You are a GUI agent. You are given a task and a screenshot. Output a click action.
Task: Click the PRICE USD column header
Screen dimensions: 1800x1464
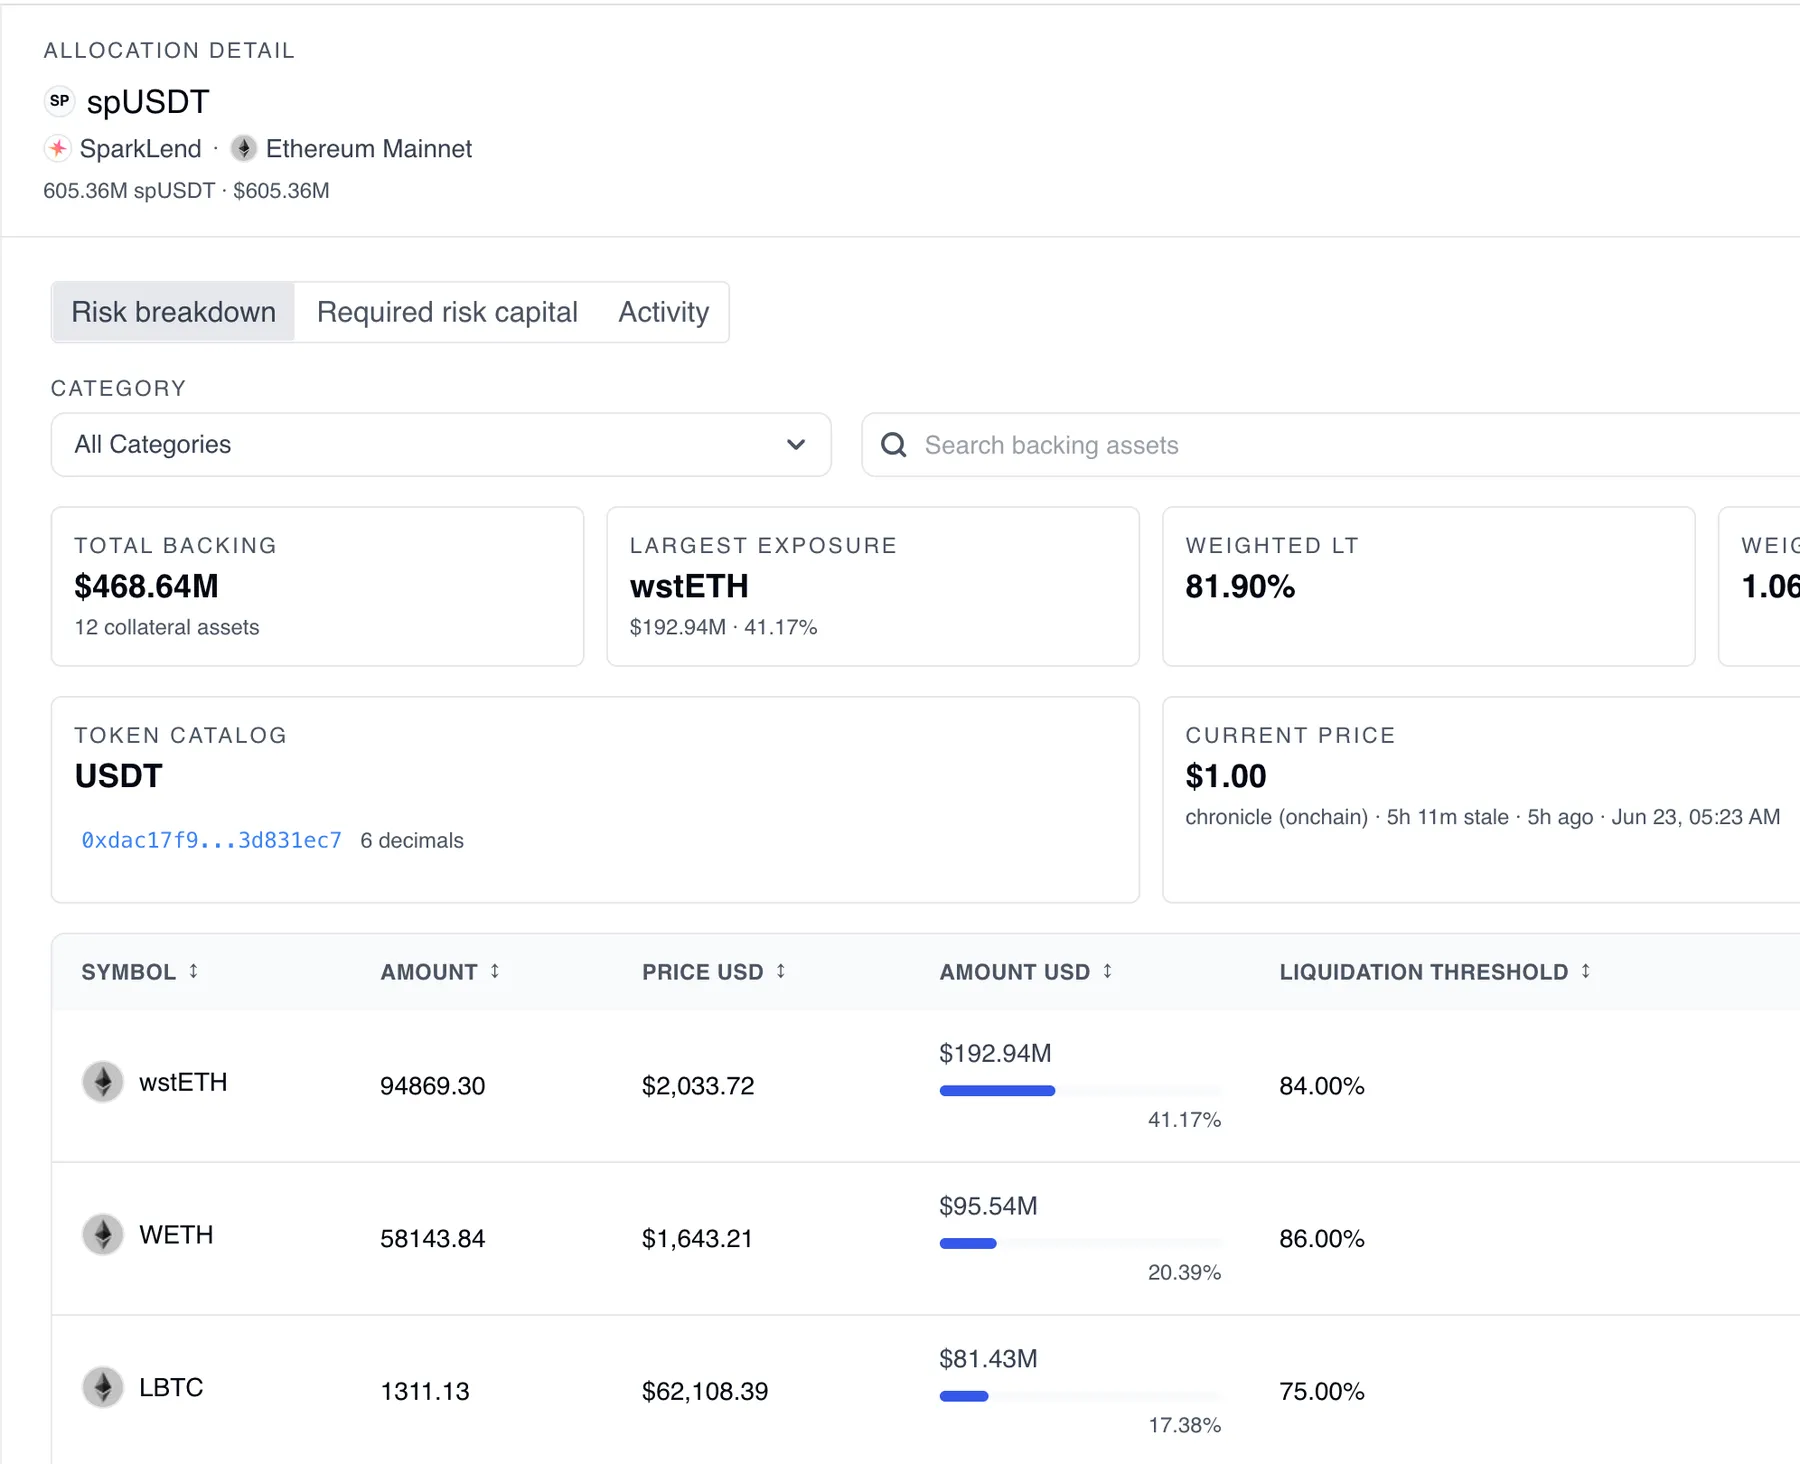tap(703, 972)
